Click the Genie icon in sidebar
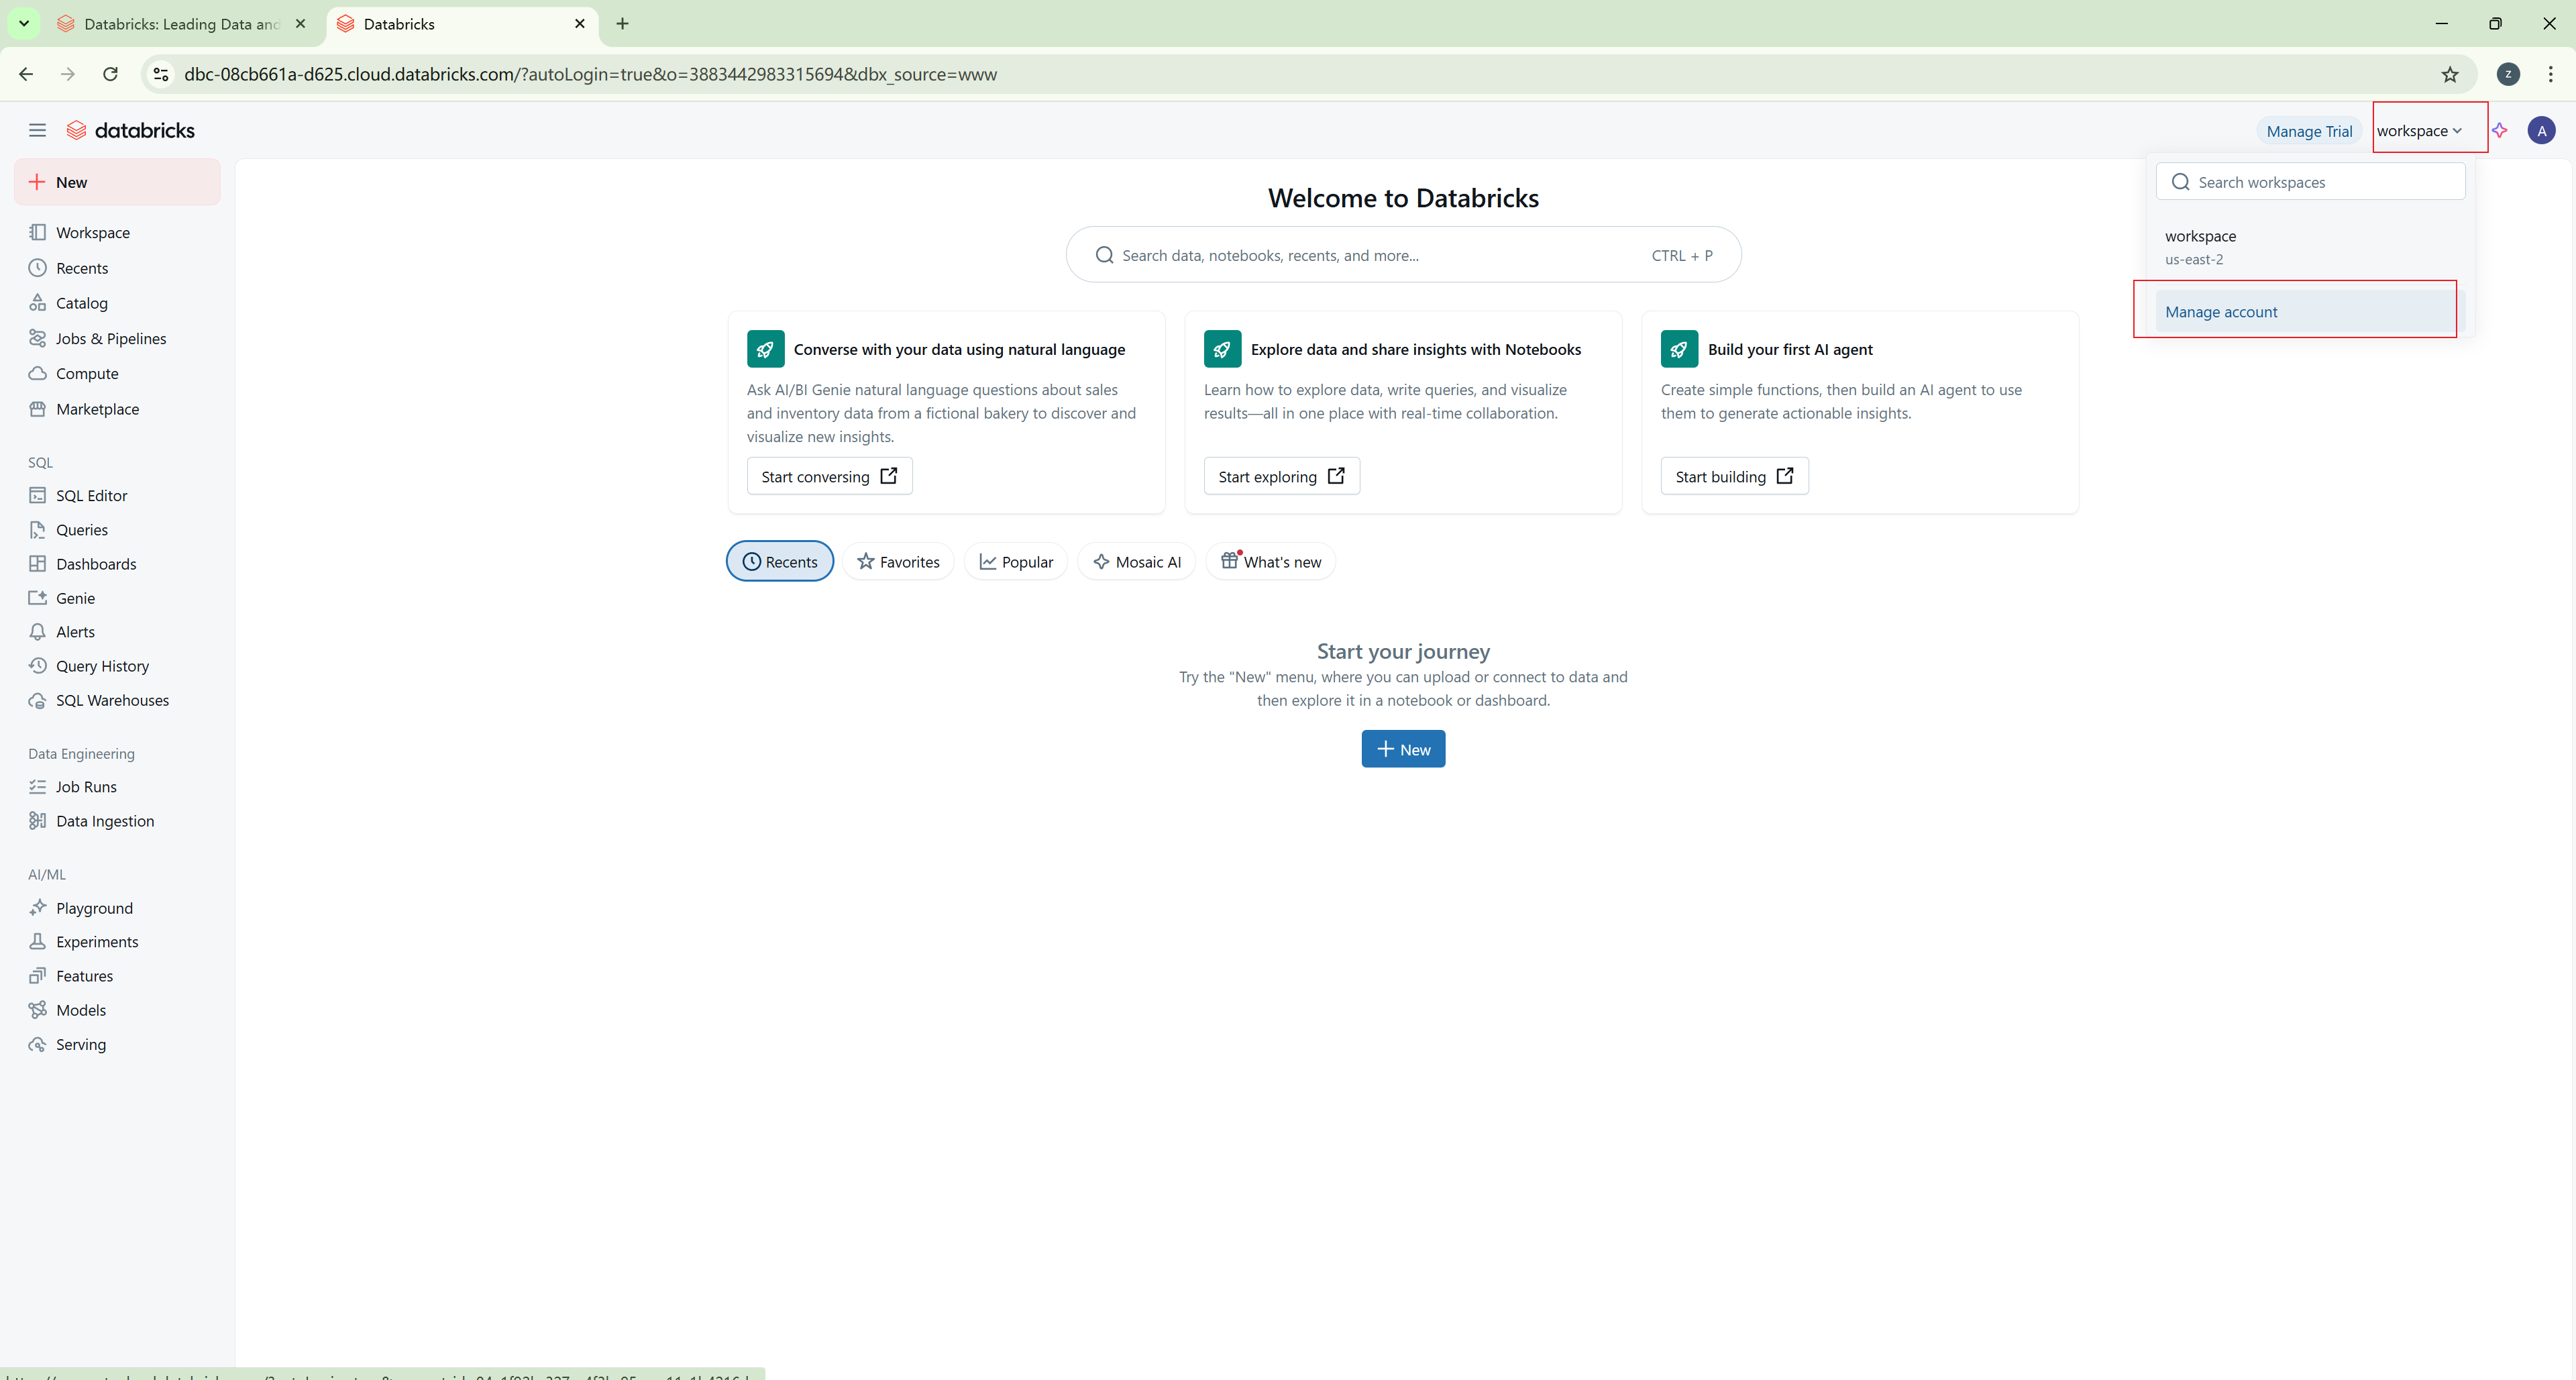Screen dimensions: 2576x1380 (x=38, y=598)
